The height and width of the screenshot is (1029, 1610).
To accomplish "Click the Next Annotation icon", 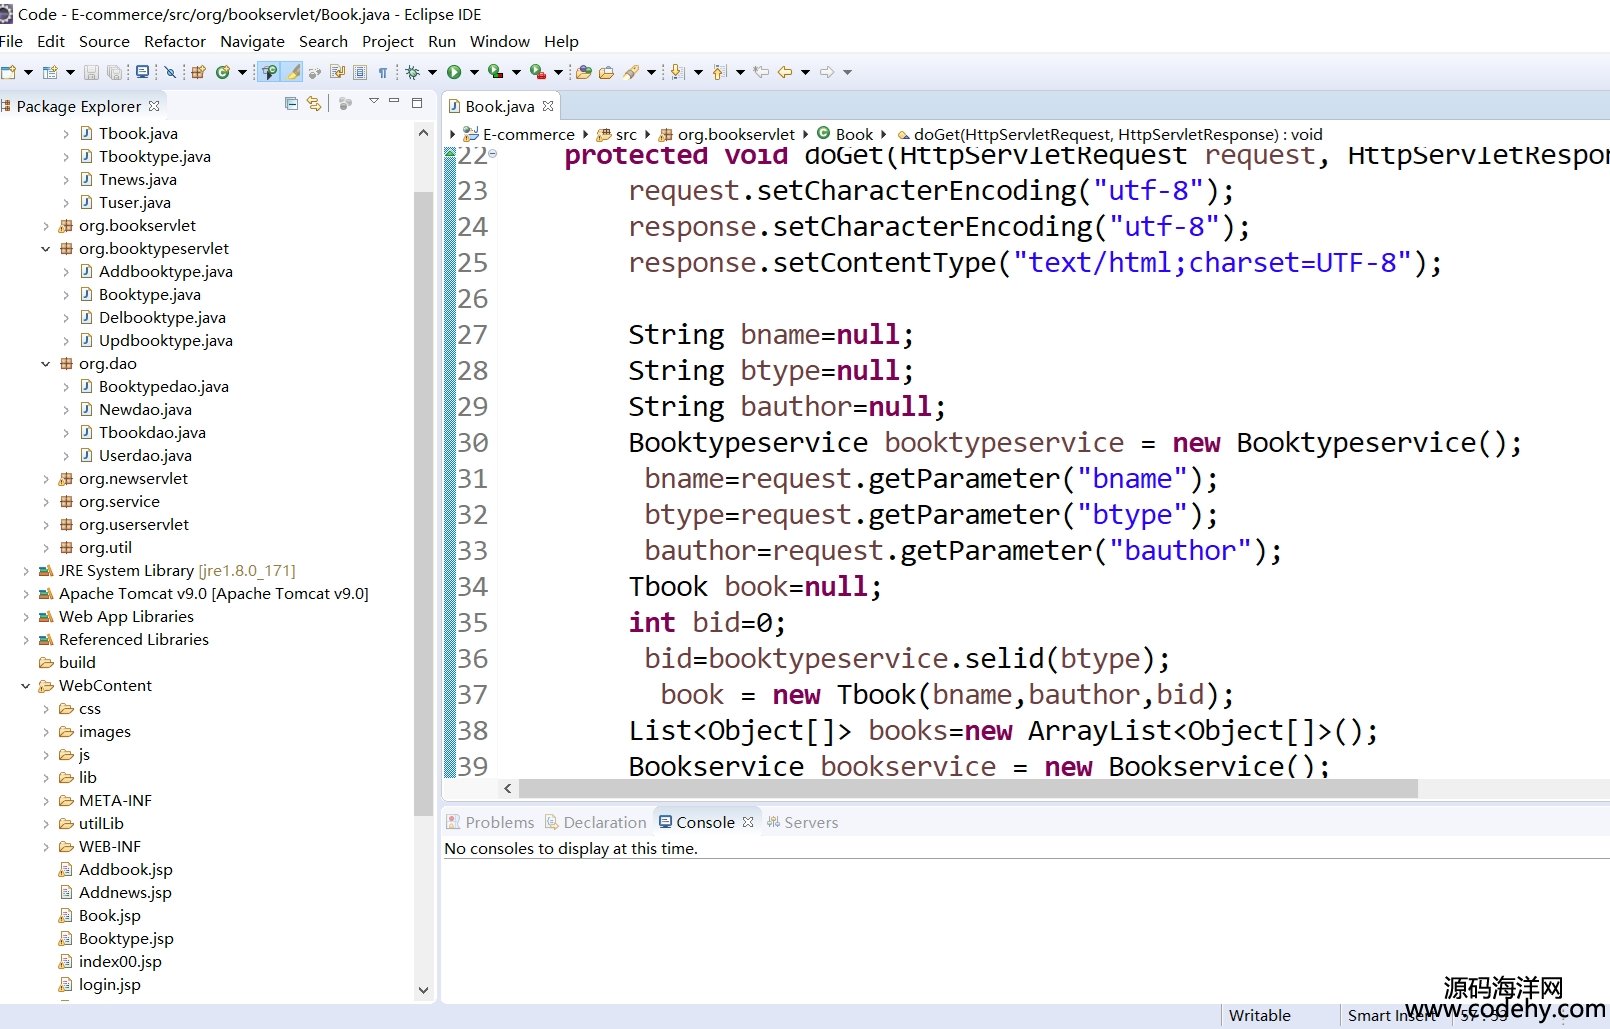I will (x=677, y=72).
